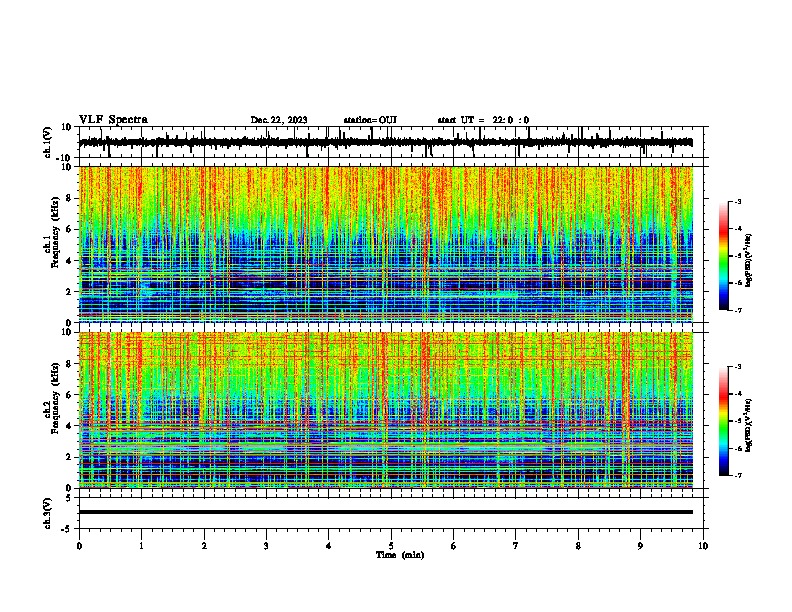Click the 'ch.1(V)' axis label

pyautogui.click(x=48, y=142)
